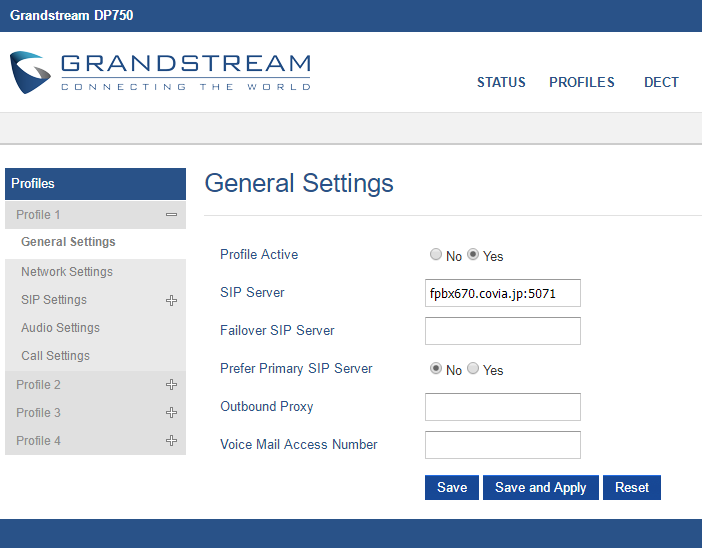Screen dimensions: 702x548
Task: Click the Failover SIP Server label
Action: pyautogui.click(x=277, y=330)
